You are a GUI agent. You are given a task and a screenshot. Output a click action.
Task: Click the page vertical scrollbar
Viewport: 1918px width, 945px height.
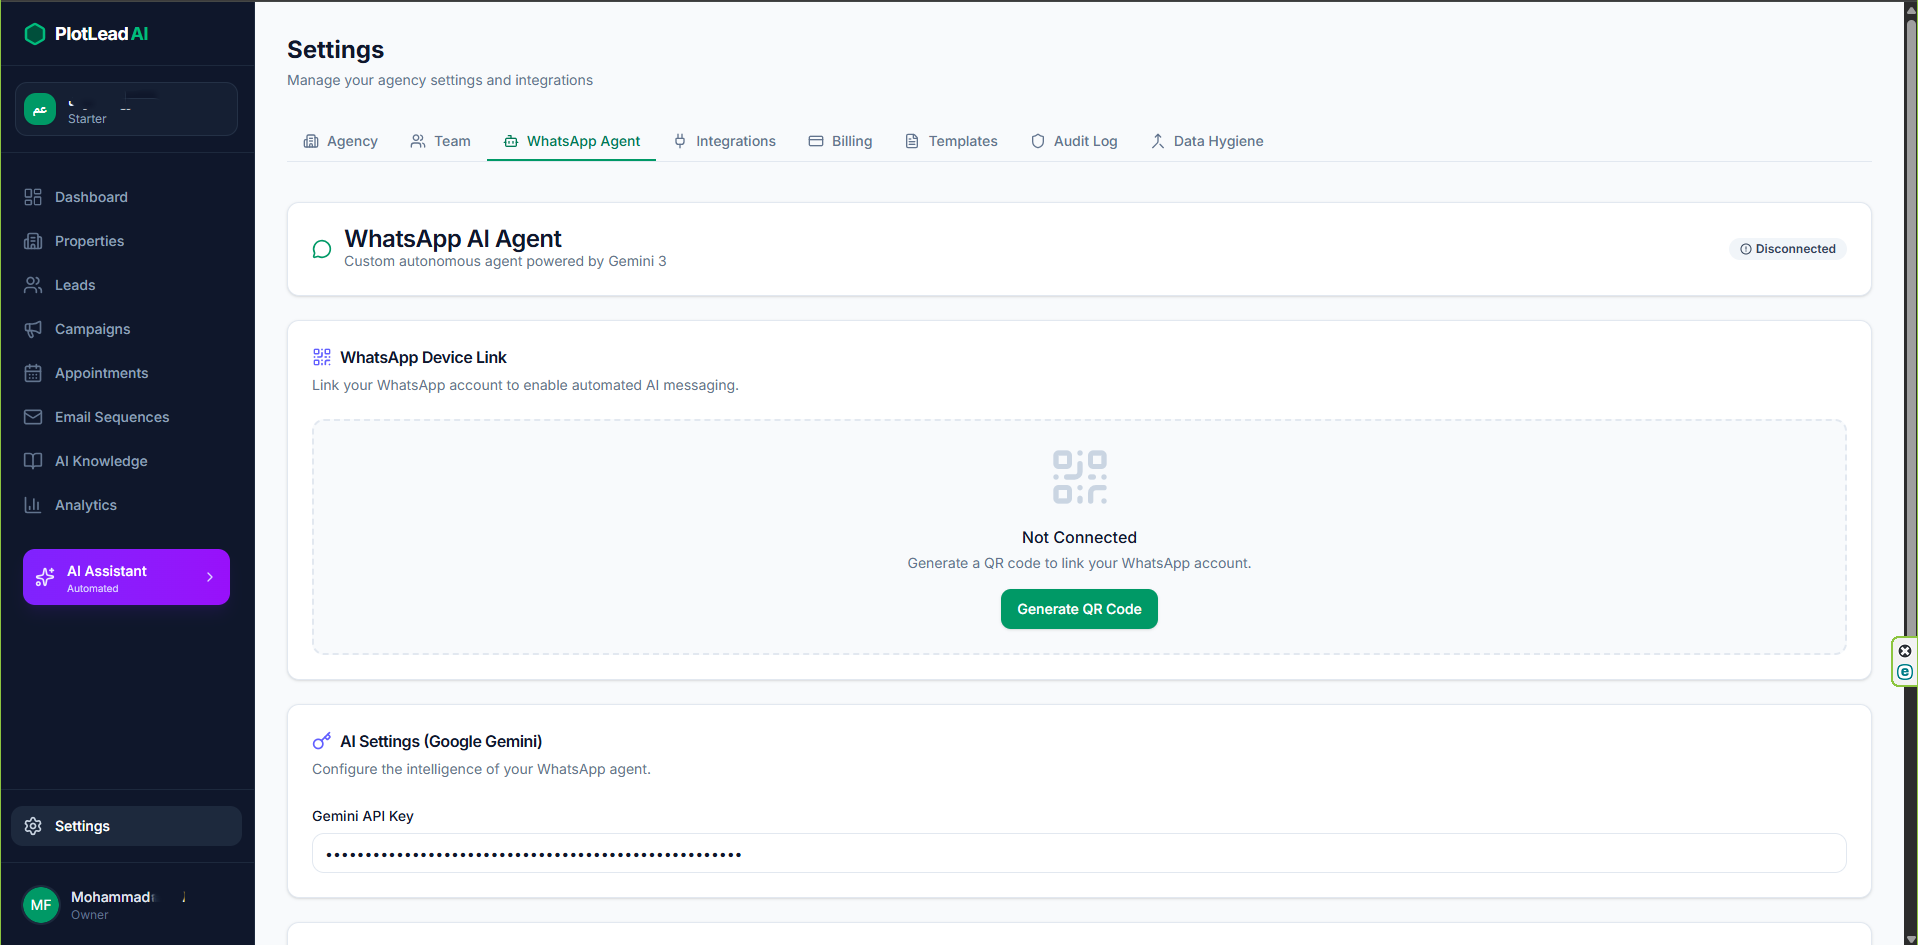pyautogui.click(x=1911, y=330)
